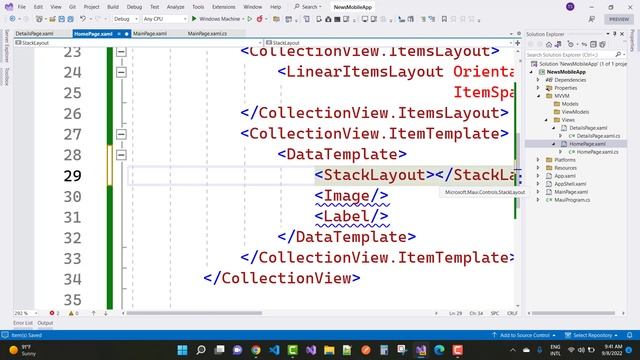Switch to the DetailsPage.xaml tab
The height and width of the screenshot is (360, 640).
(x=34, y=33)
